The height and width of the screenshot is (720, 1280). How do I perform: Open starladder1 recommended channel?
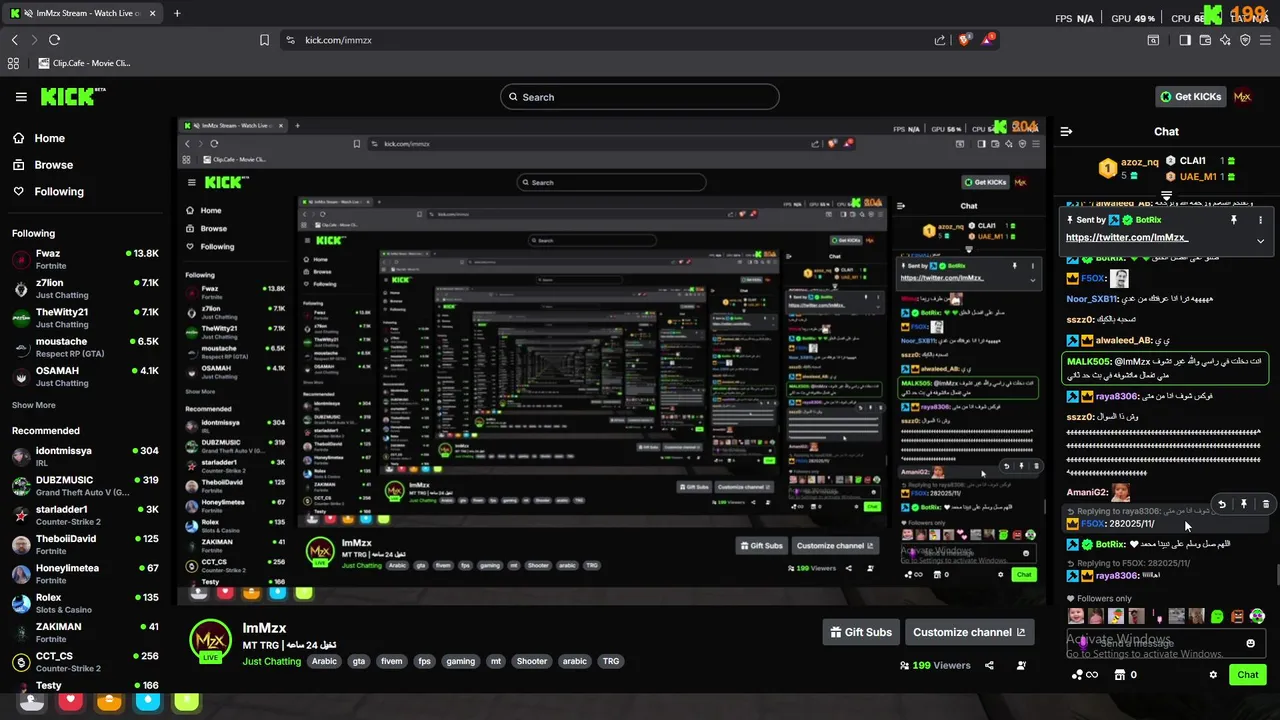click(x=85, y=515)
